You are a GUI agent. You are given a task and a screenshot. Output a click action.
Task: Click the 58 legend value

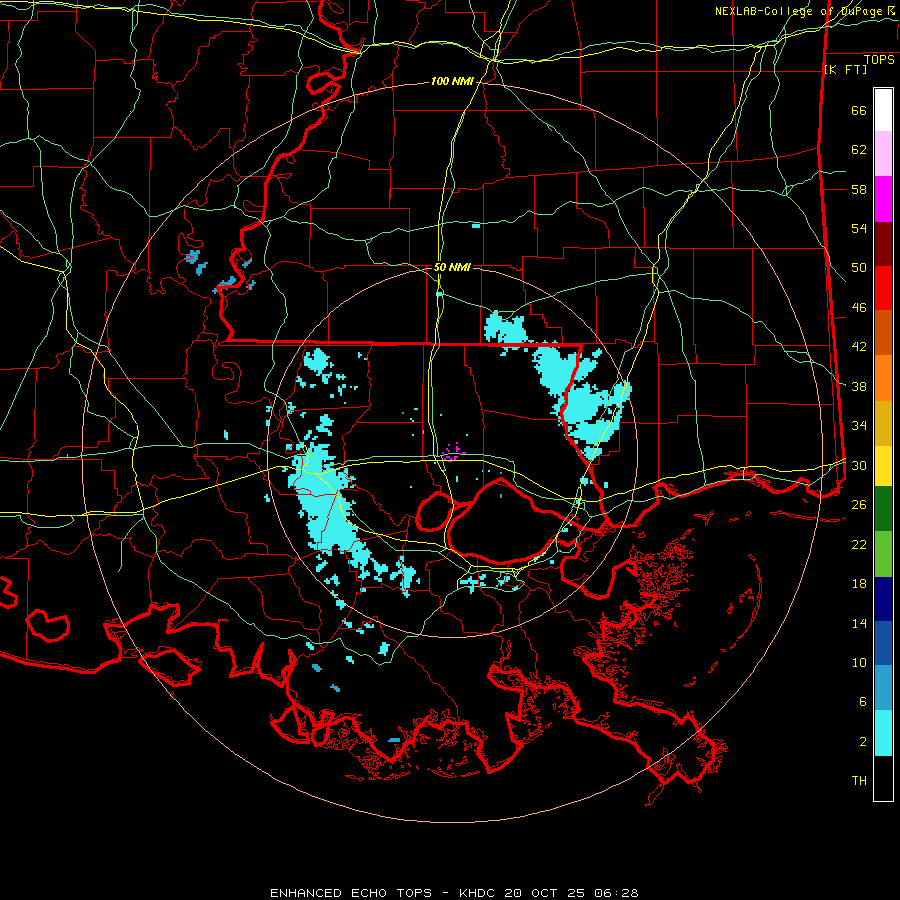click(859, 189)
